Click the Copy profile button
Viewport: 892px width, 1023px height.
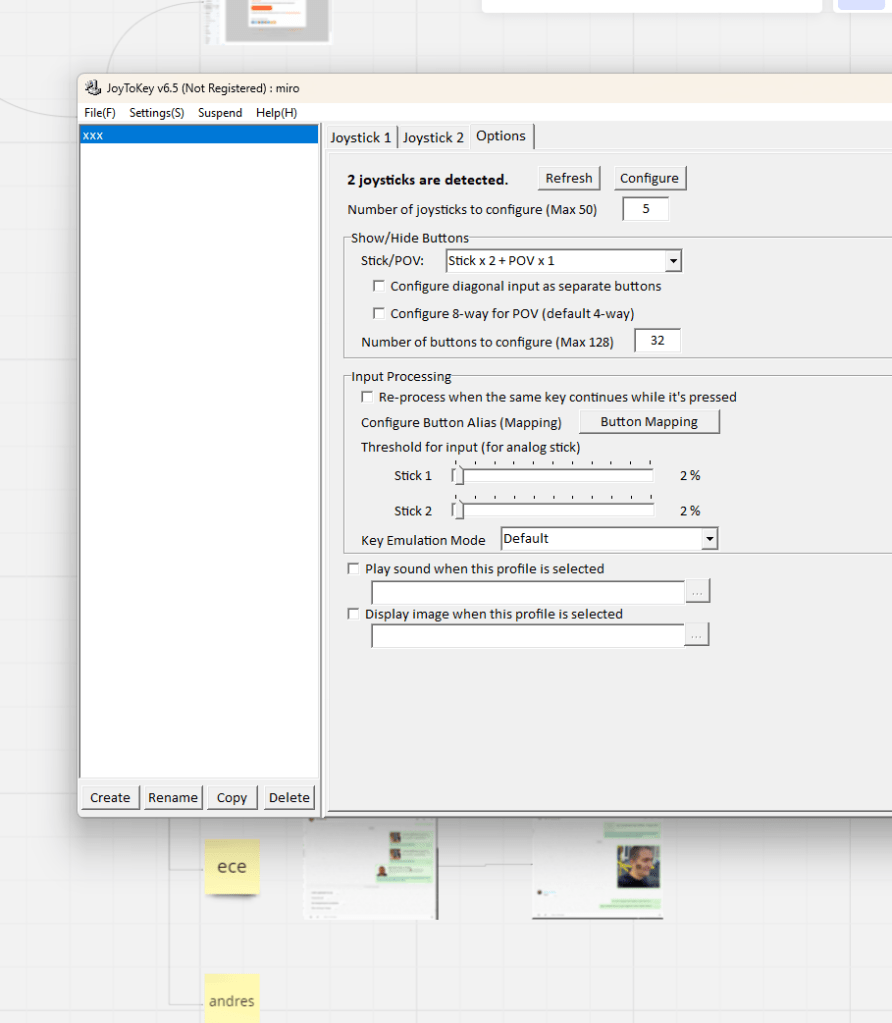click(x=232, y=797)
